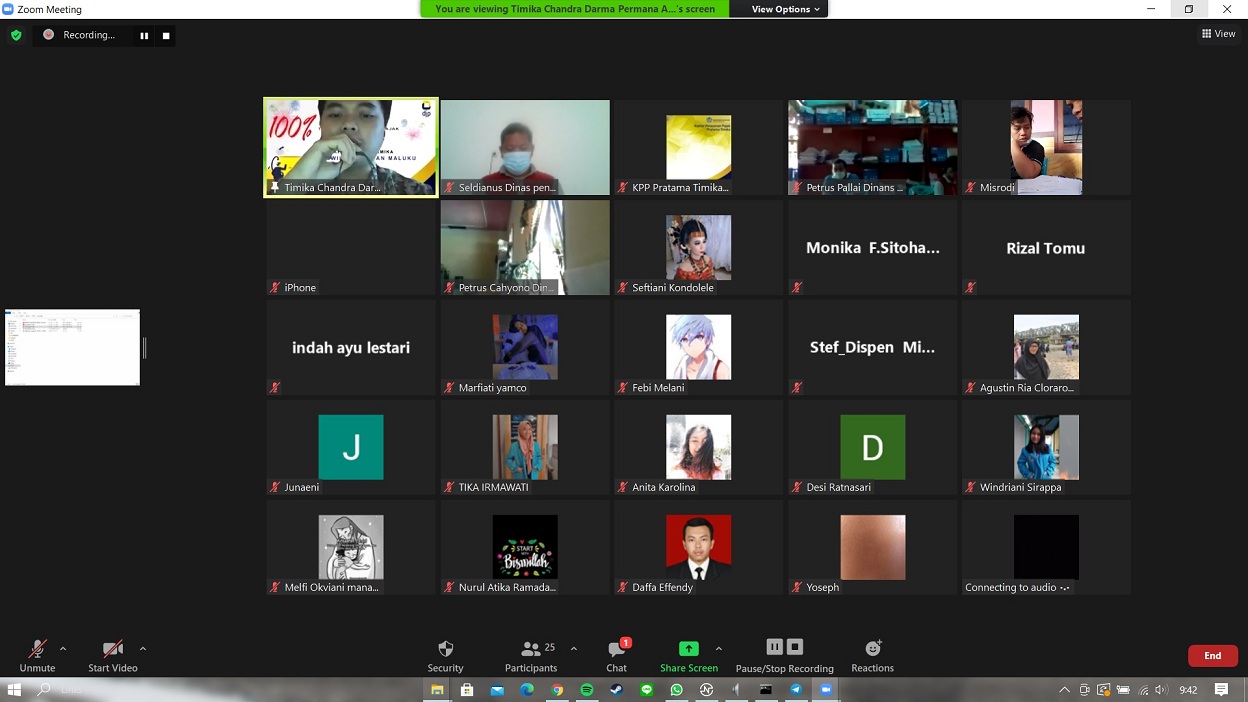The image size is (1248, 702).
Task: Turn on camera with Start Video
Action: [112, 655]
